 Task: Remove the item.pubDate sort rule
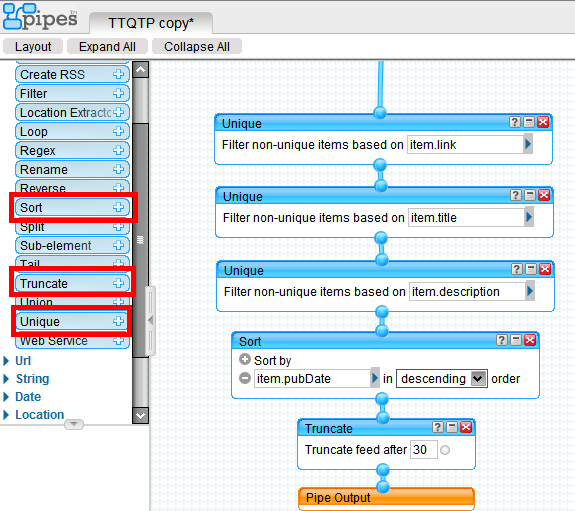[245, 378]
